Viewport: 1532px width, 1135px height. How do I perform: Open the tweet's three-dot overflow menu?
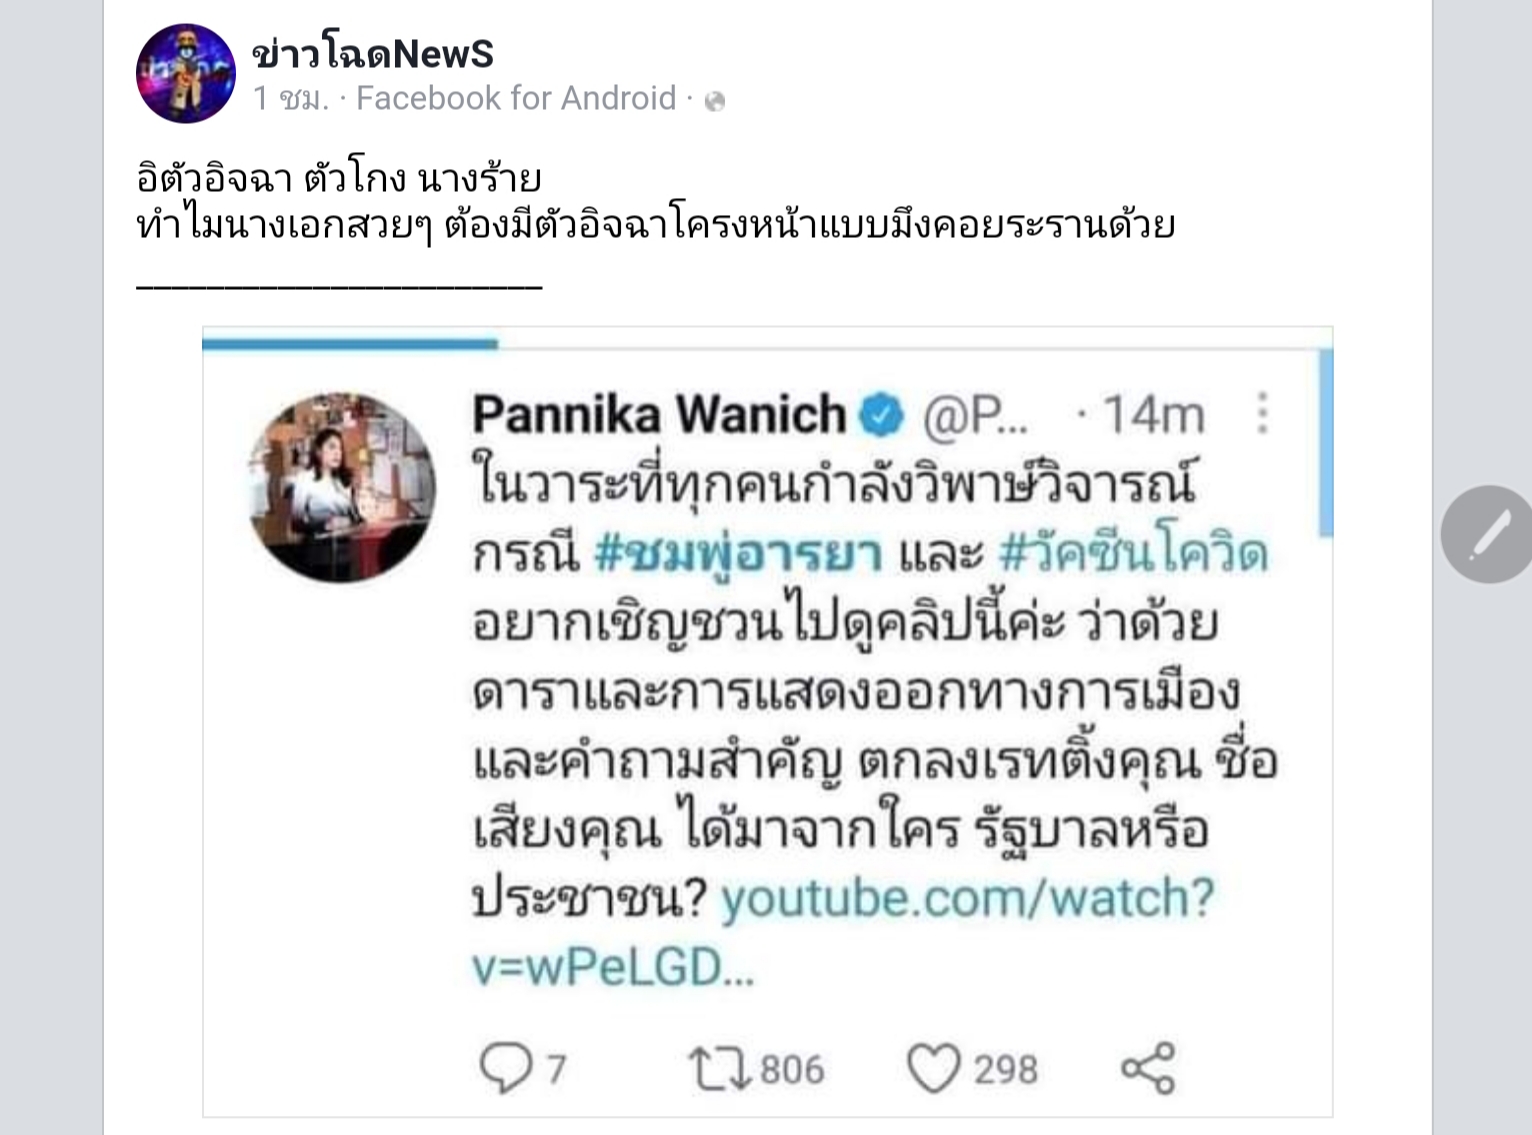(1262, 413)
